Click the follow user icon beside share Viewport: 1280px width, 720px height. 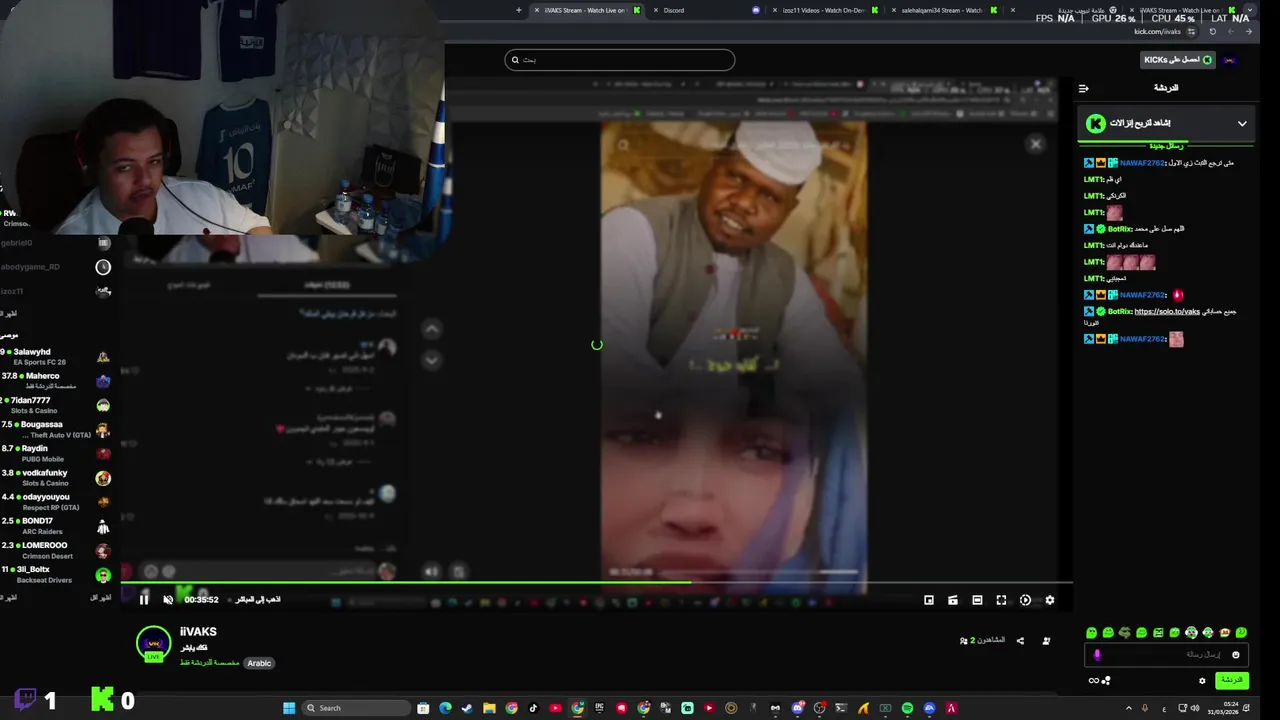[x=1046, y=641]
